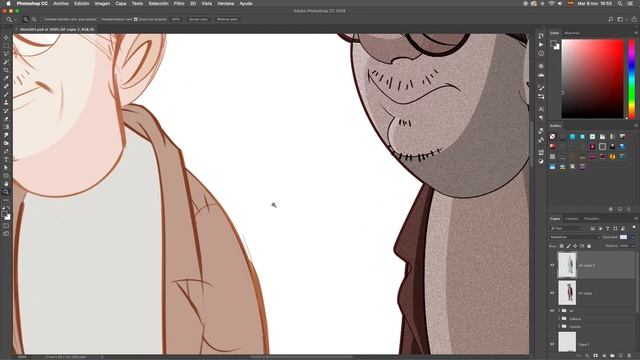Viewport: 640px width, 360px height.
Task: Open the Opacidad slider dropdown arrow
Action: click(x=633, y=237)
